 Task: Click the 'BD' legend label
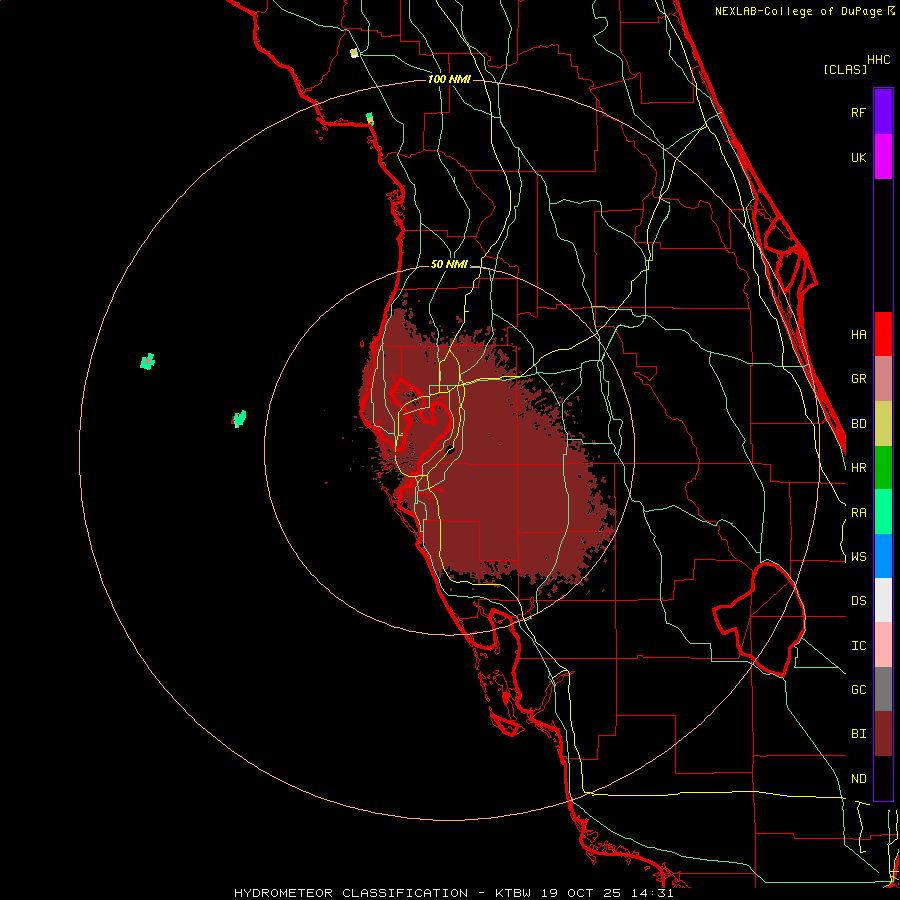click(858, 424)
